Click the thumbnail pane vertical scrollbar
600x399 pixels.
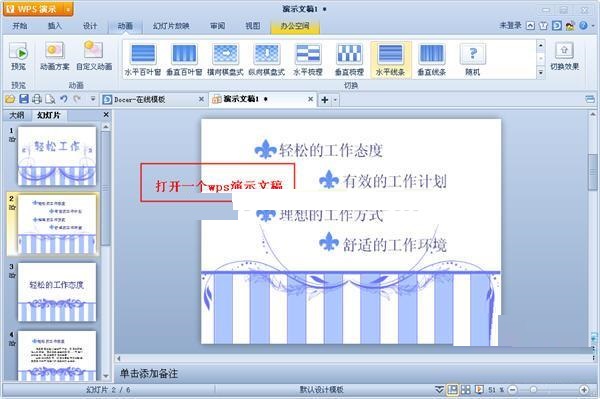106,189
